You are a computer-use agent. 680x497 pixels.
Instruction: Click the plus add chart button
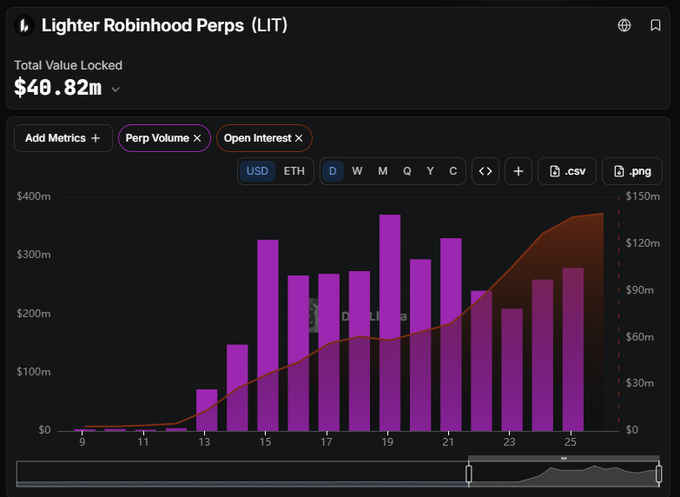pyautogui.click(x=518, y=171)
